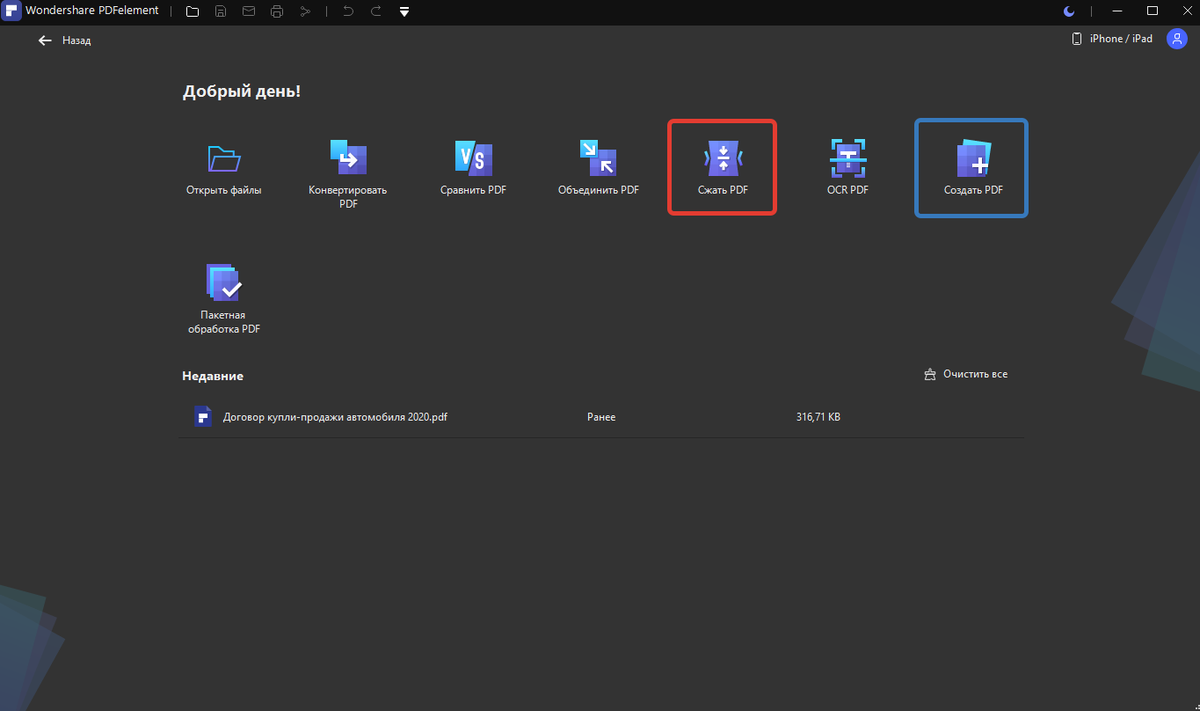Click the Wondershare PDFelement logo icon
Viewport: 1200px width, 711px height.
(x=12, y=11)
